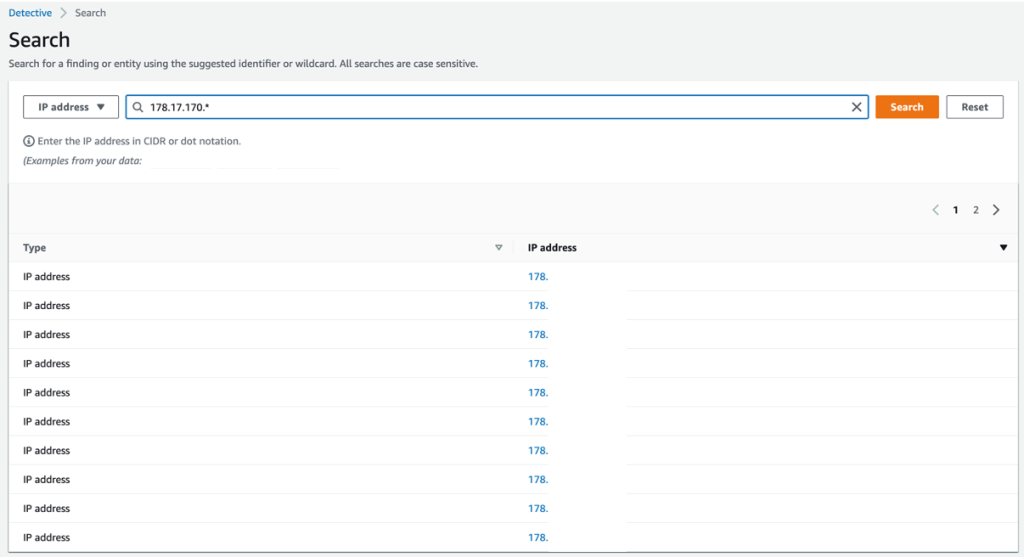Open the second row's 178. IP link
This screenshot has height=557, width=1024.
pos(538,306)
